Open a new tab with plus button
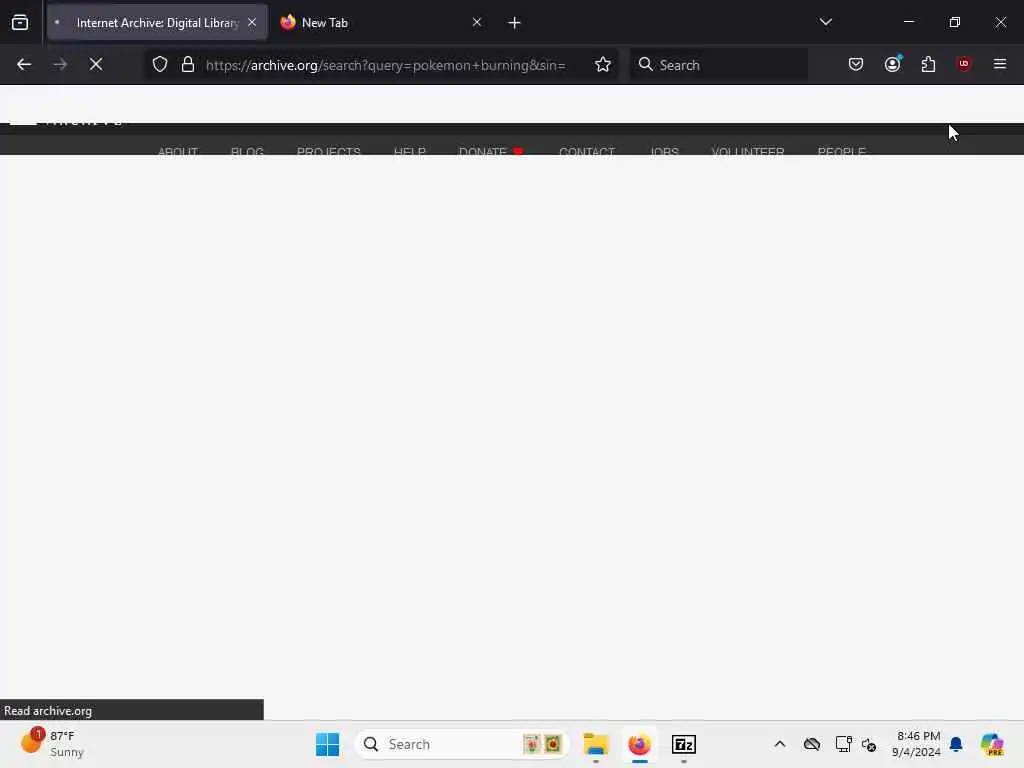 [515, 23]
